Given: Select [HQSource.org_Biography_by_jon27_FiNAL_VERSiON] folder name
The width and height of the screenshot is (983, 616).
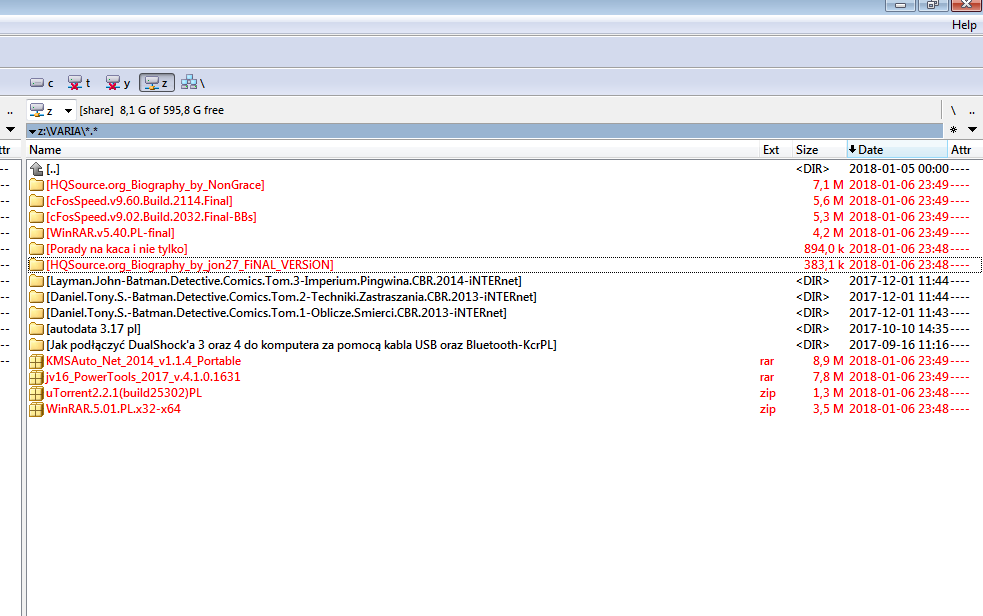Looking at the screenshot, I should coord(190,265).
